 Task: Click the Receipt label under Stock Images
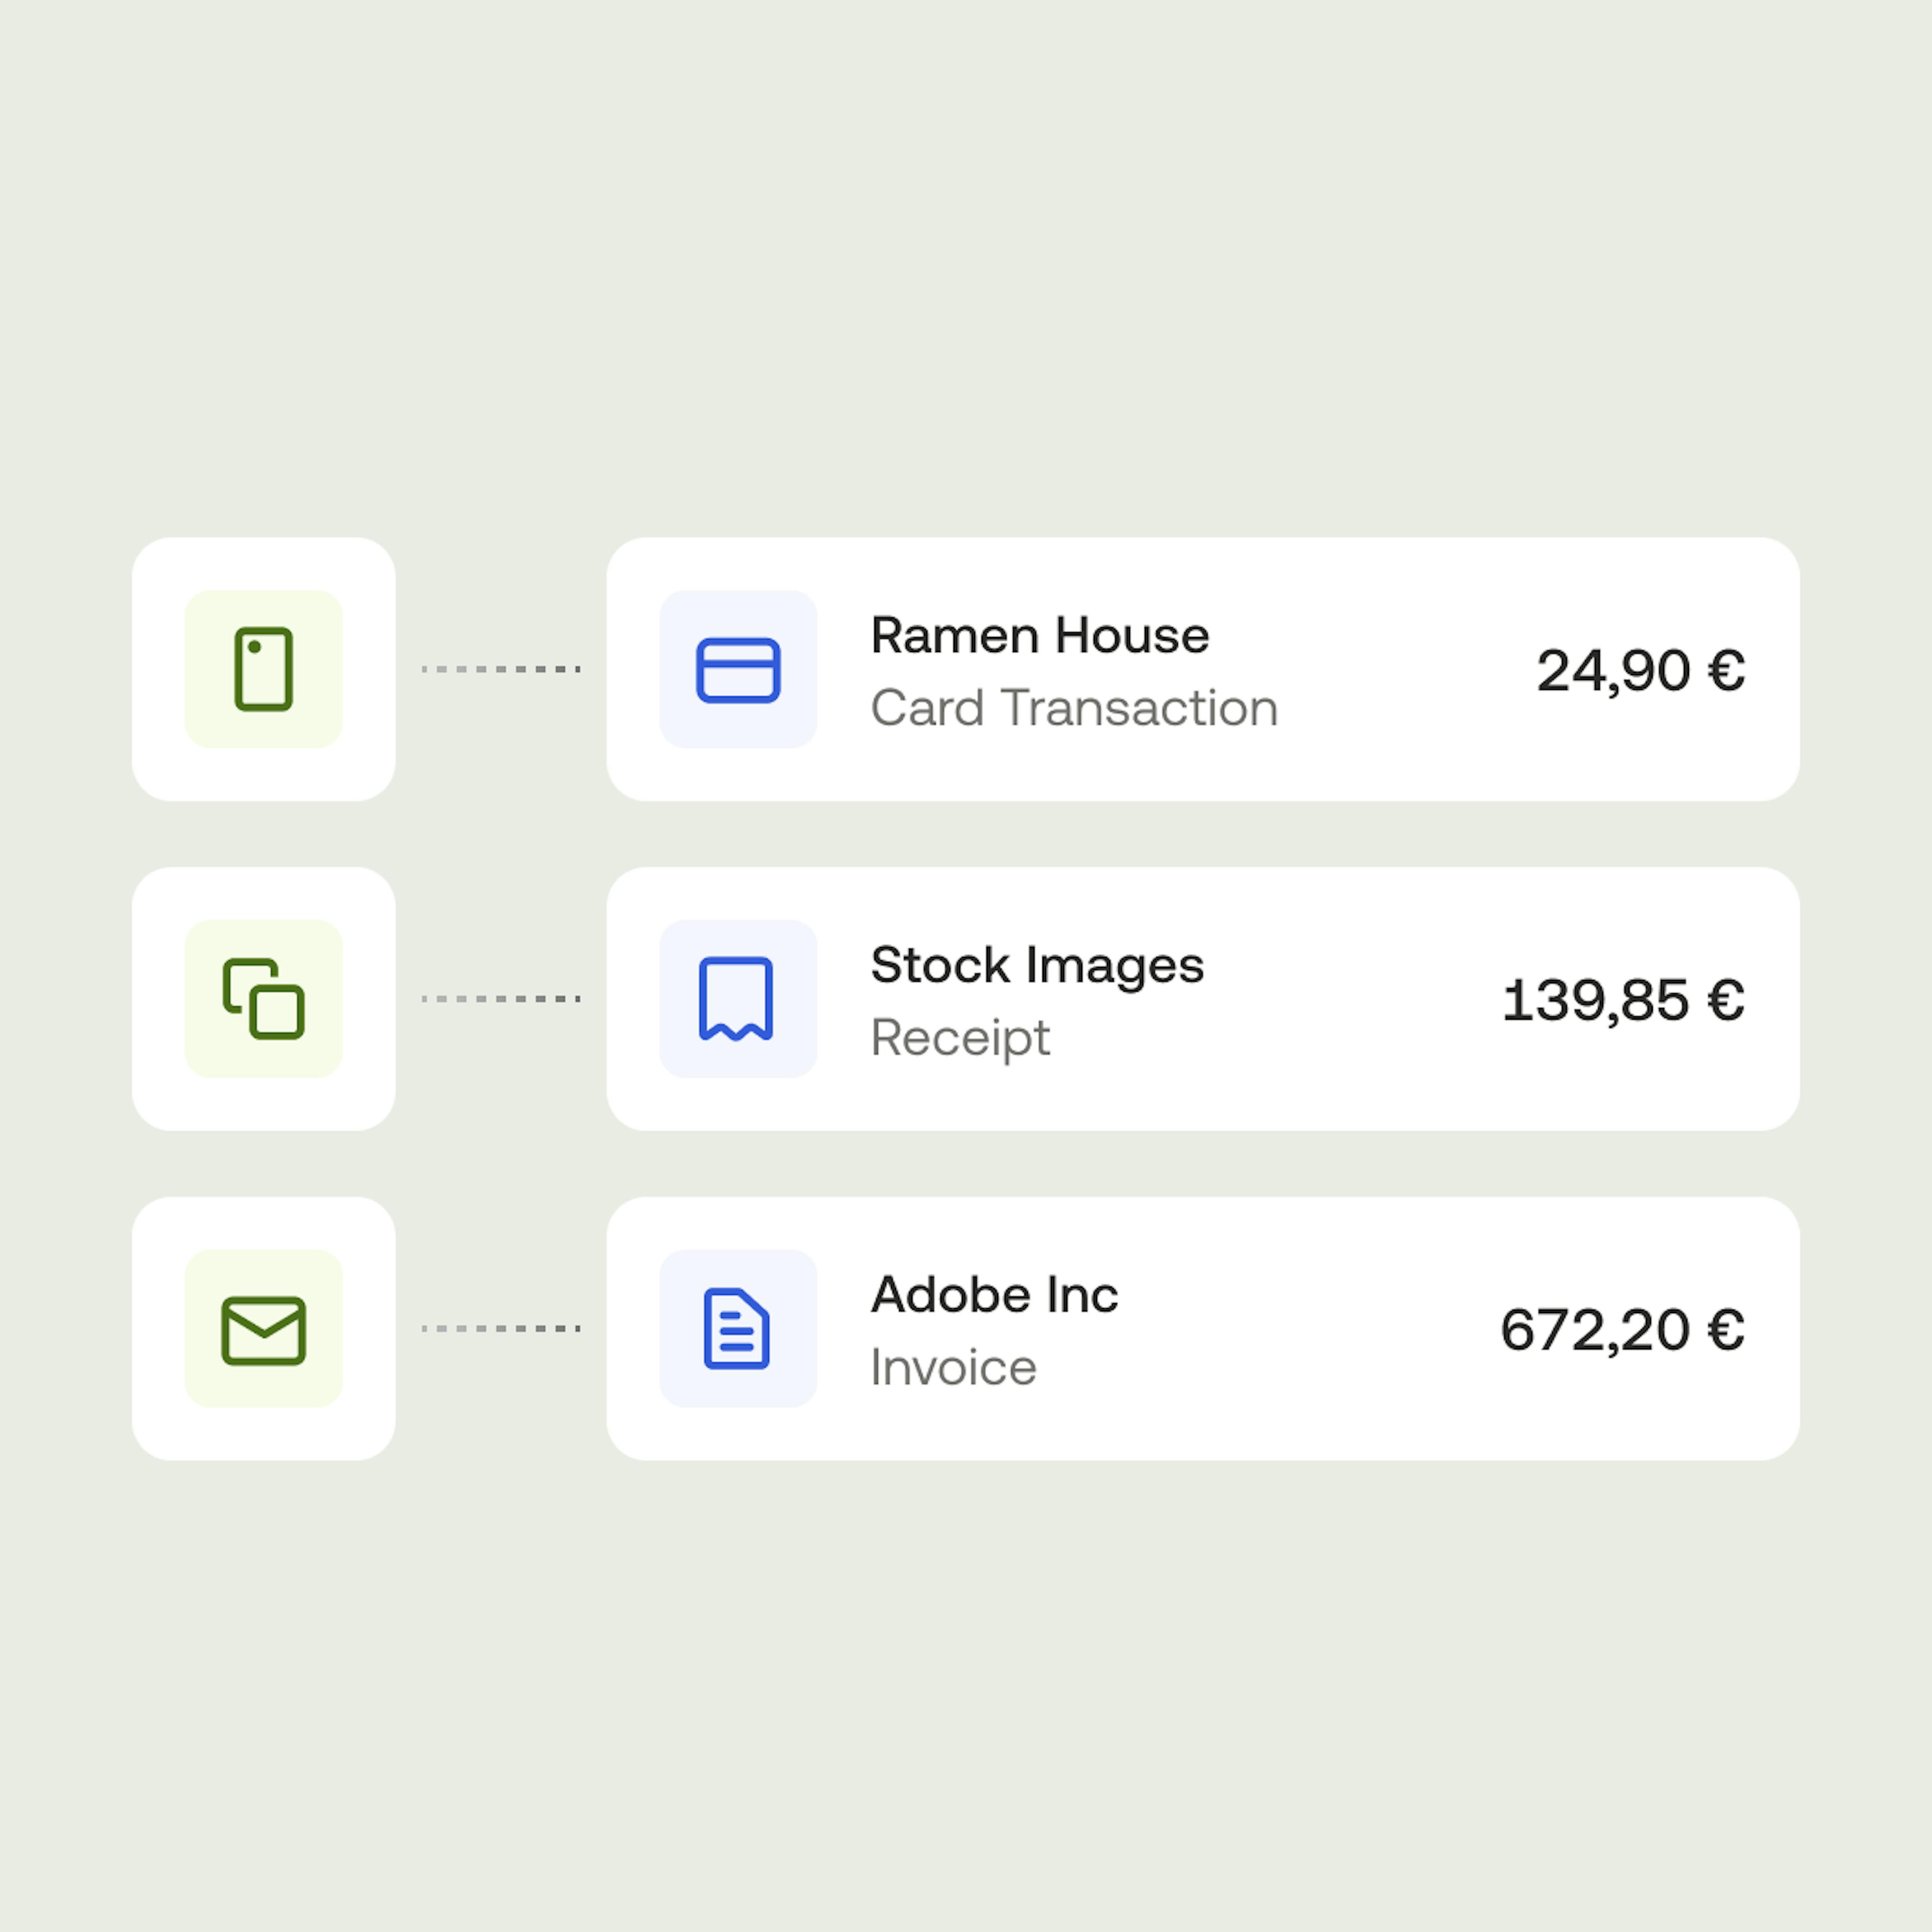click(x=960, y=1038)
